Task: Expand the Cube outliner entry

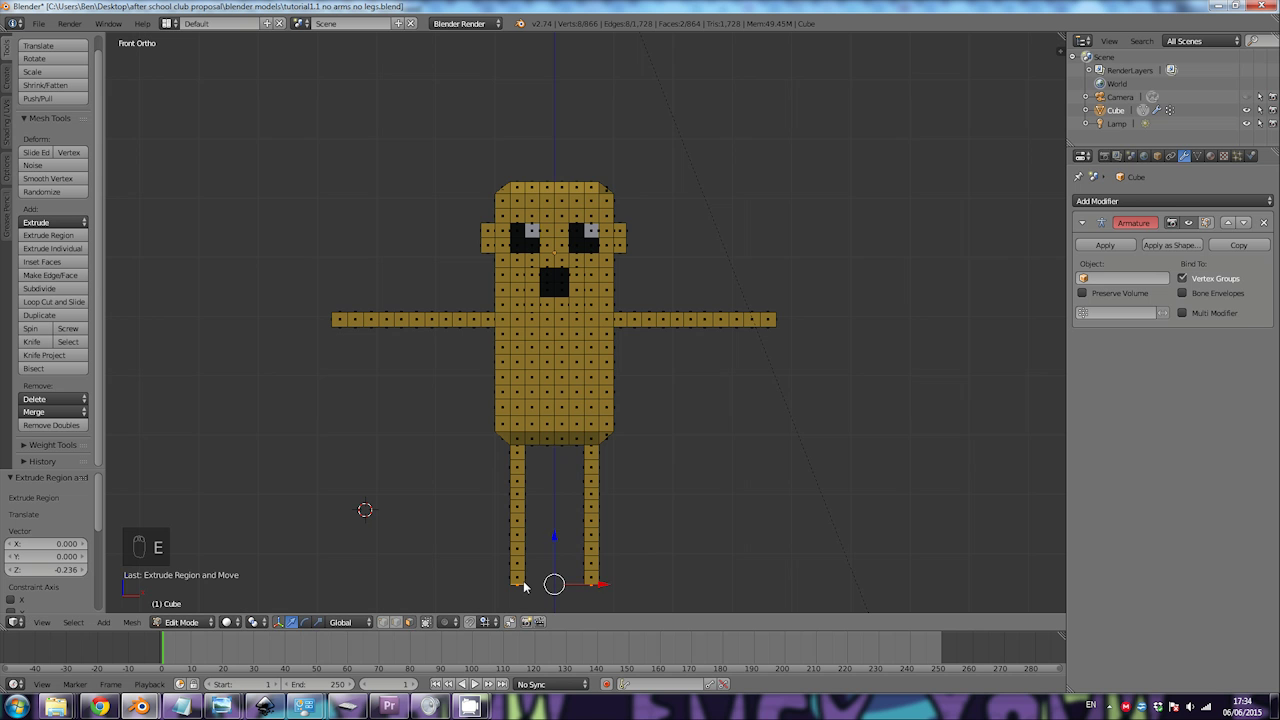Action: pyautogui.click(x=1086, y=110)
